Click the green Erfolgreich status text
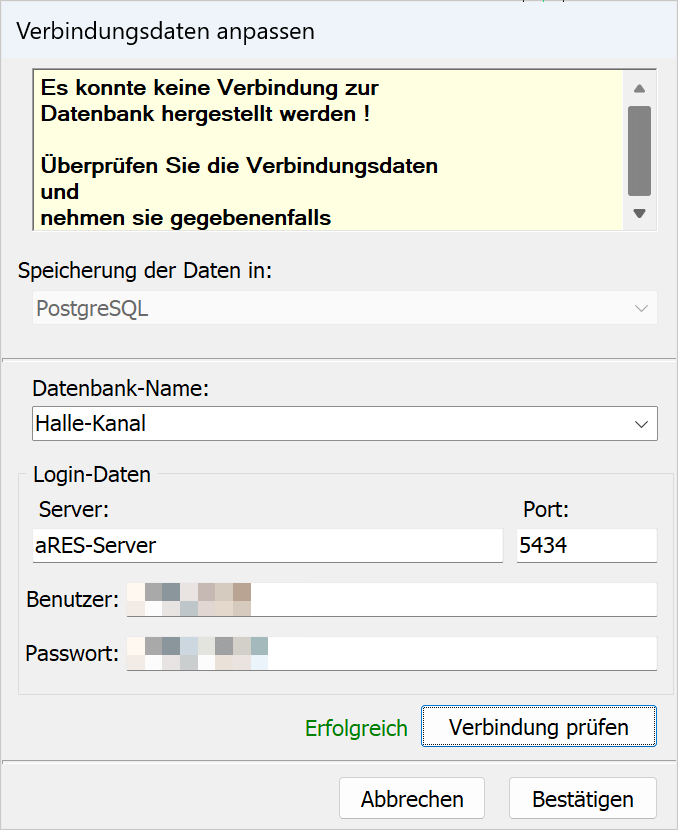Viewport: 678px width, 830px height. [x=356, y=728]
